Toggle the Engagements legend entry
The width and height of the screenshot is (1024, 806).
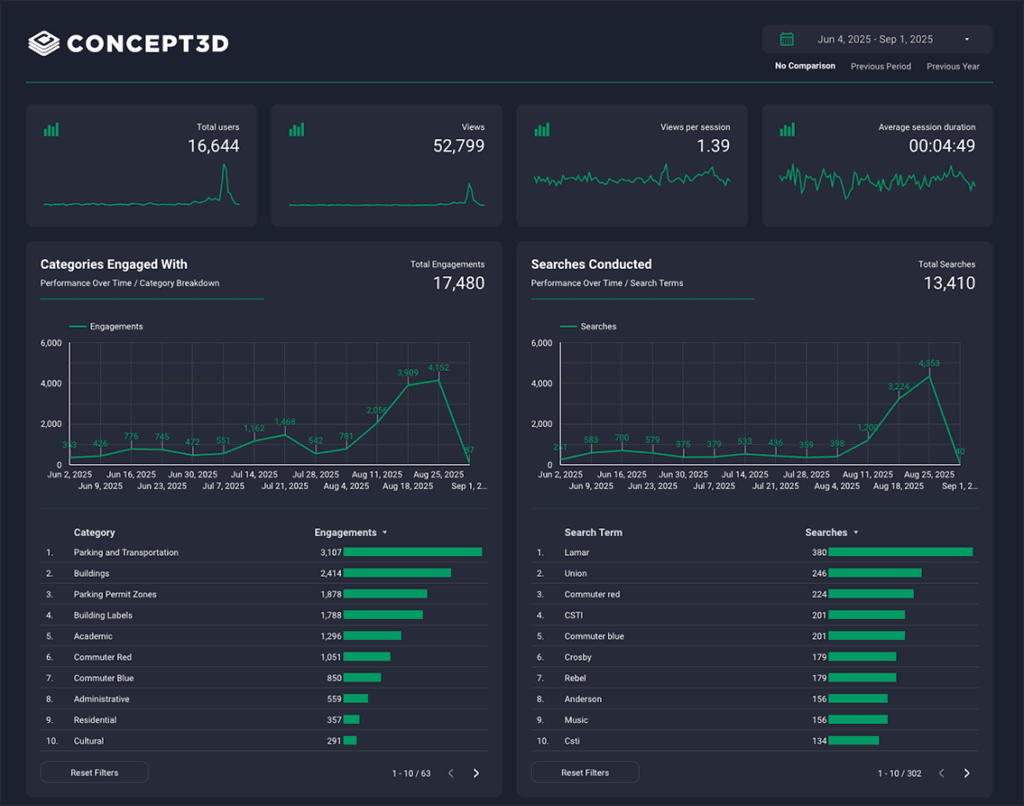tap(106, 327)
